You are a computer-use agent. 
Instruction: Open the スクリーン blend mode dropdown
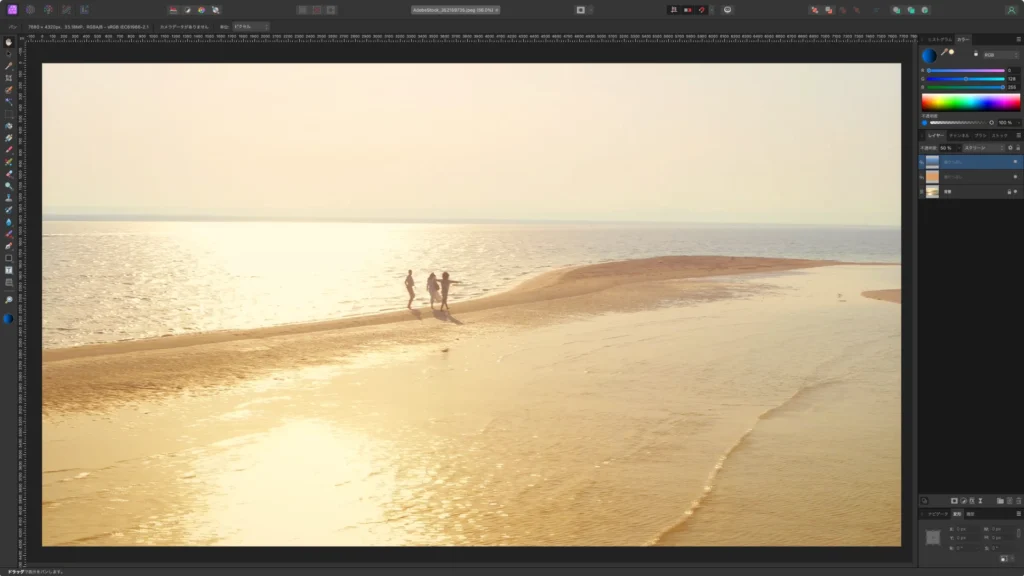coord(984,146)
